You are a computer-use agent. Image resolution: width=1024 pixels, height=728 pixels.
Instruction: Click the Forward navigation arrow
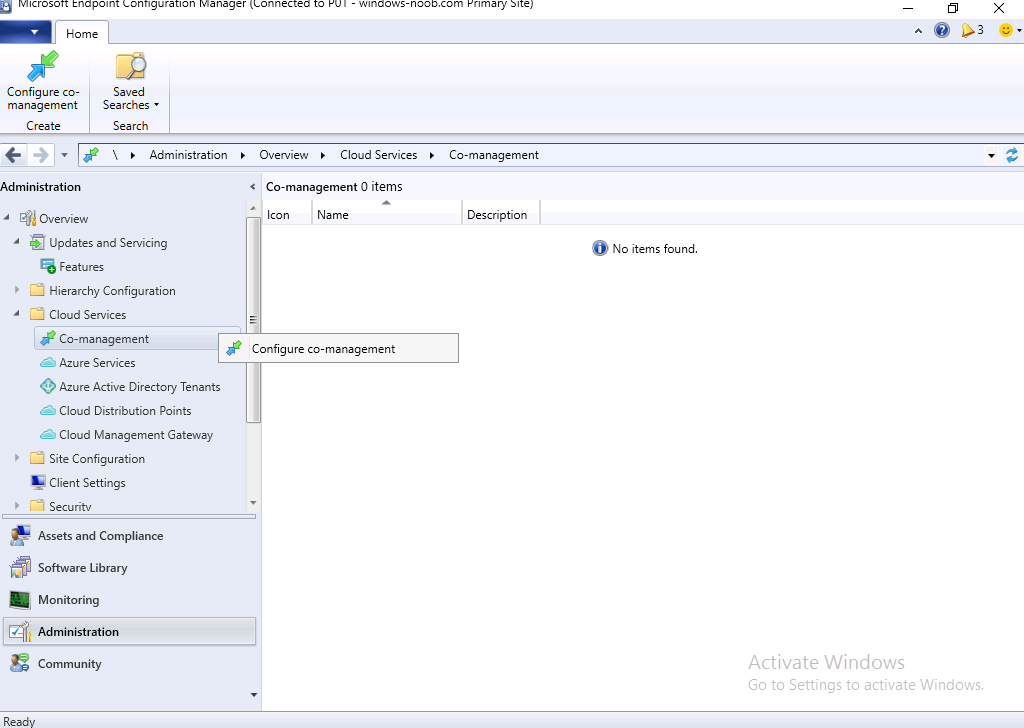[x=40, y=155]
